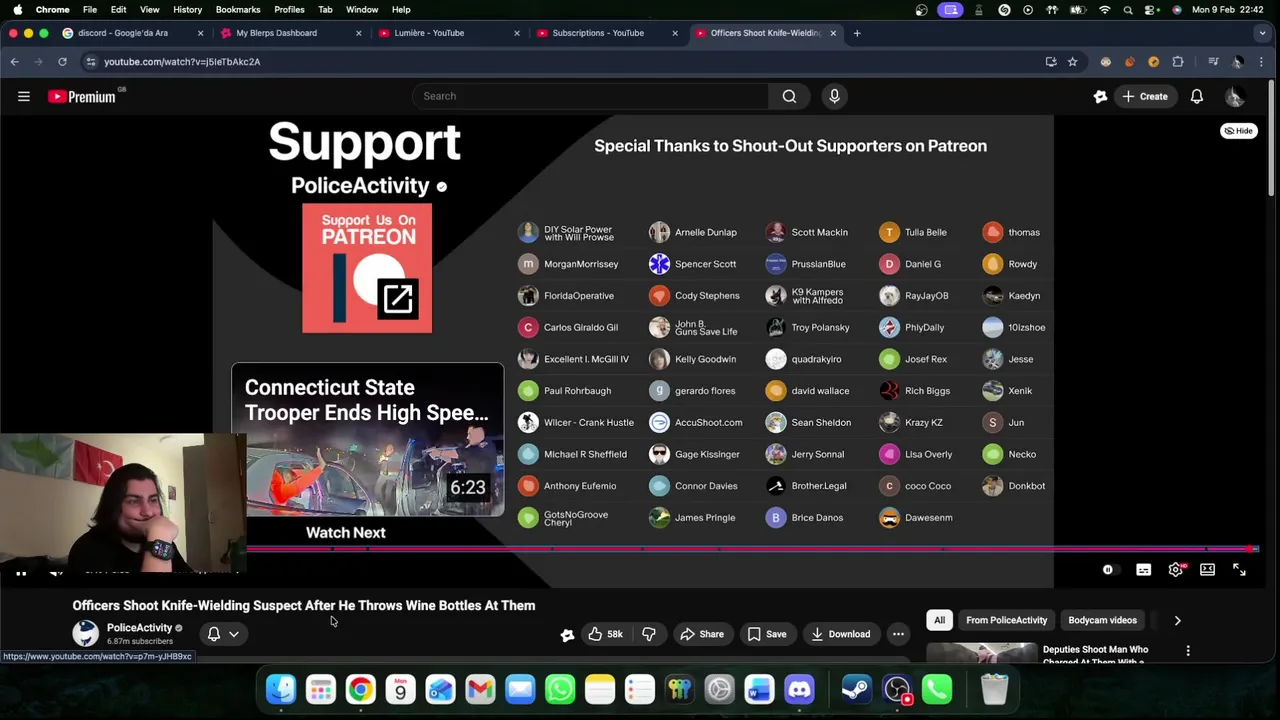Open Chrome three-dot menu

pyautogui.click(x=1262, y=62)
